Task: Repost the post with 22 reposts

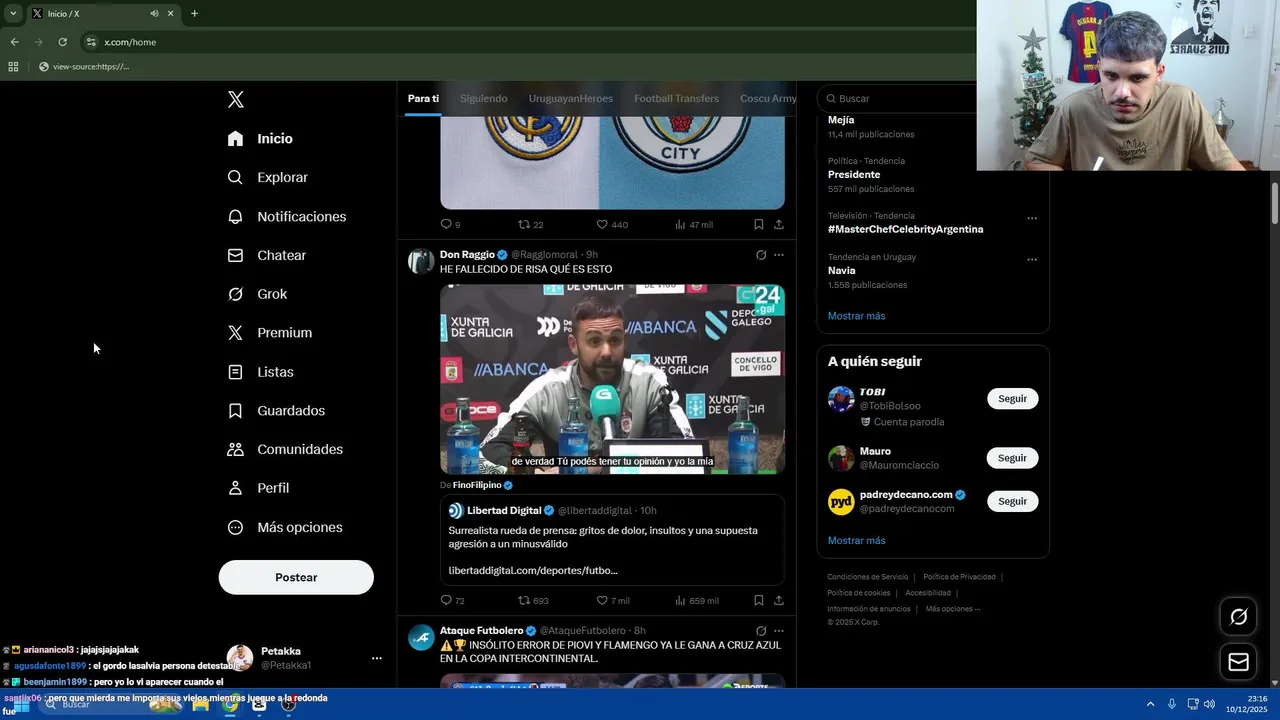Action: pos(530,225)
